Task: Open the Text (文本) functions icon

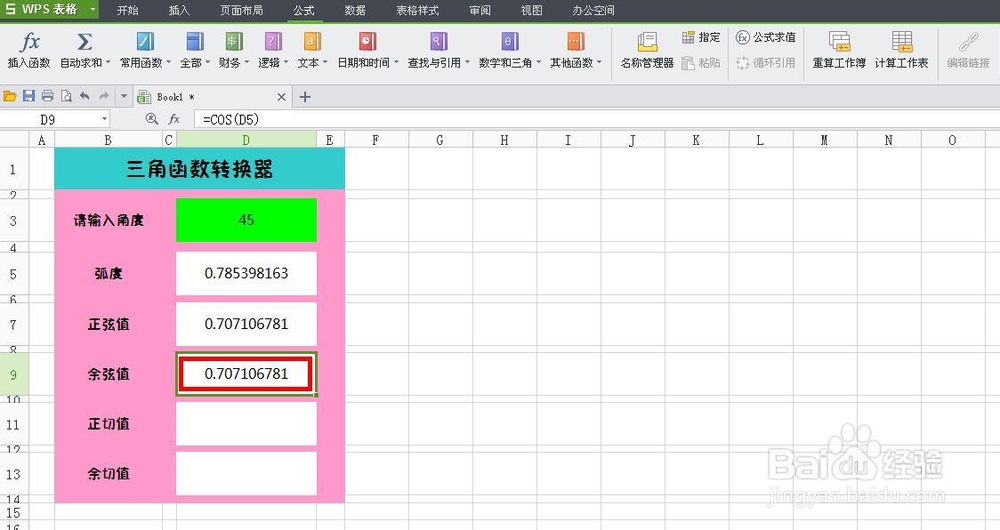Action: (x=312, y=42)
